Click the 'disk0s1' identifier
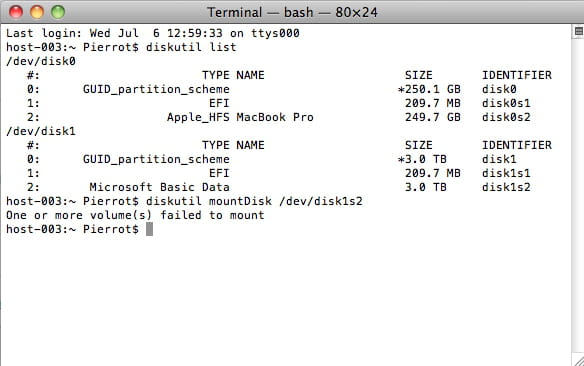This screenshot has width=584, height=366. tap(506, 103)
